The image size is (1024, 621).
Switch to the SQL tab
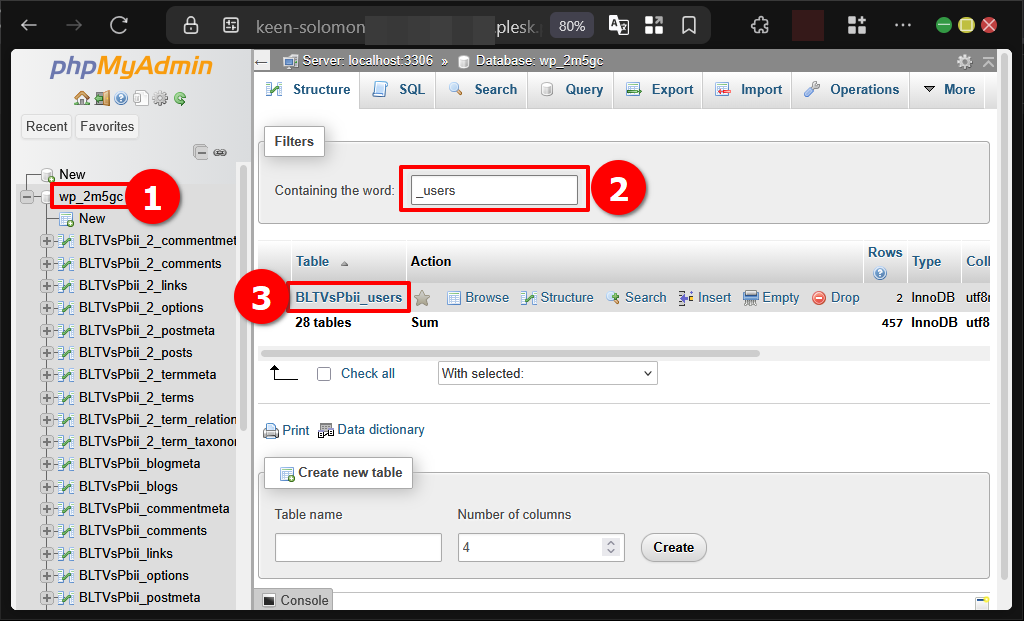click(x=399, y=90)
